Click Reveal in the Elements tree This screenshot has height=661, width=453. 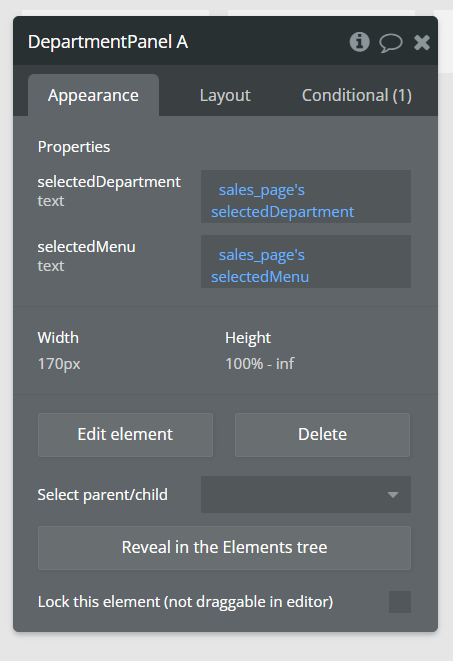224,548
